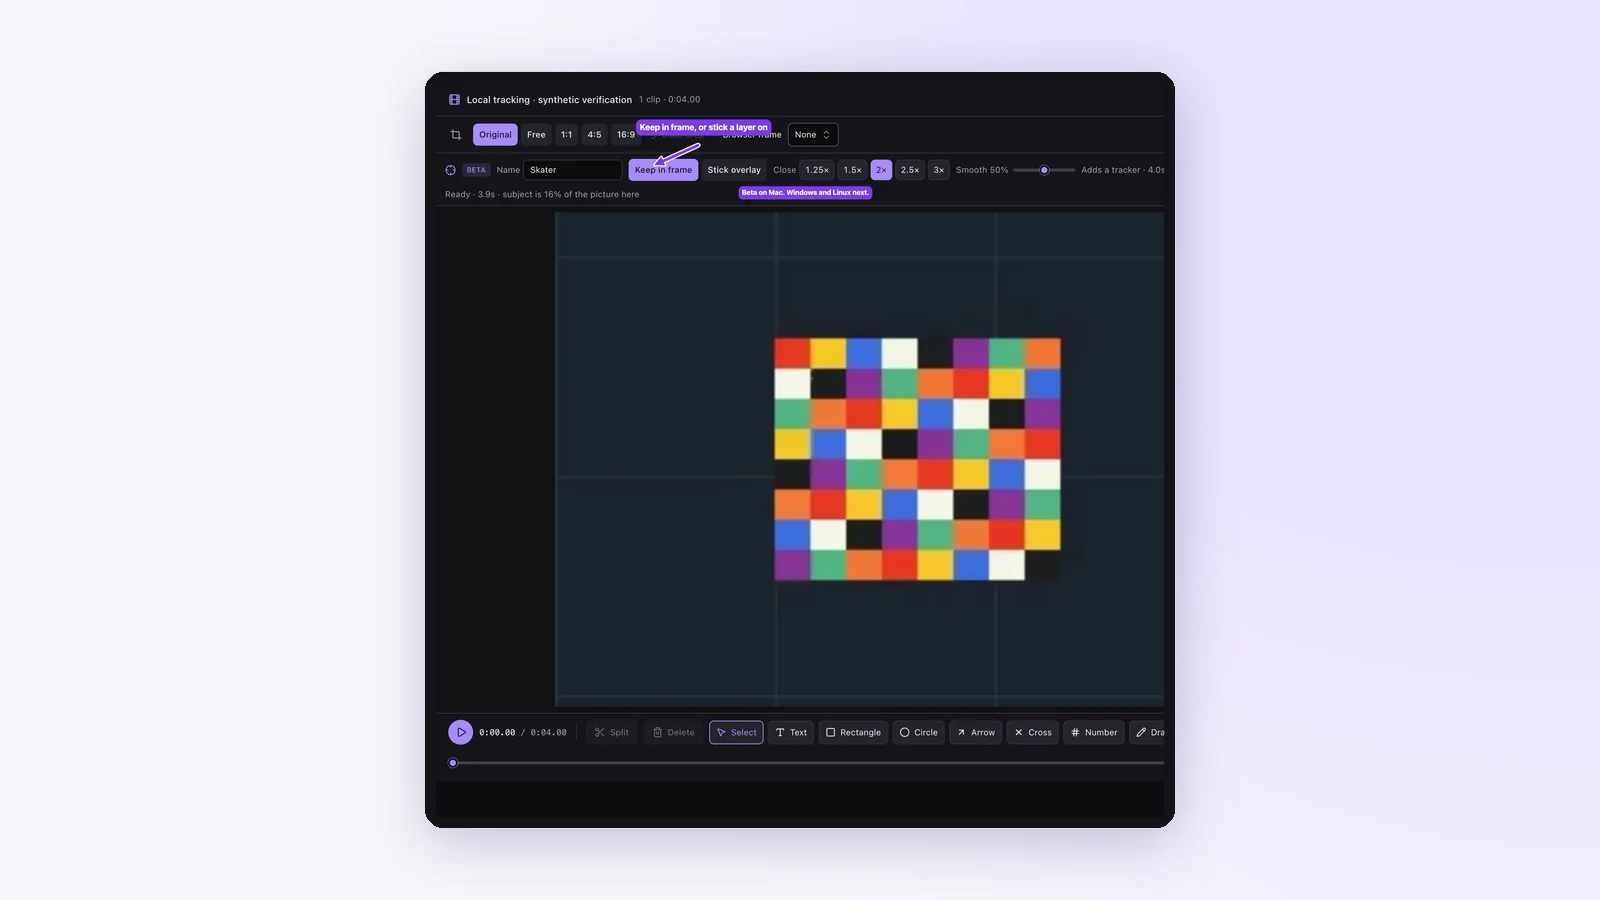Set closeness zoom to 1.25×
This screenshot has width=1600, height=900.
[817, 170]
